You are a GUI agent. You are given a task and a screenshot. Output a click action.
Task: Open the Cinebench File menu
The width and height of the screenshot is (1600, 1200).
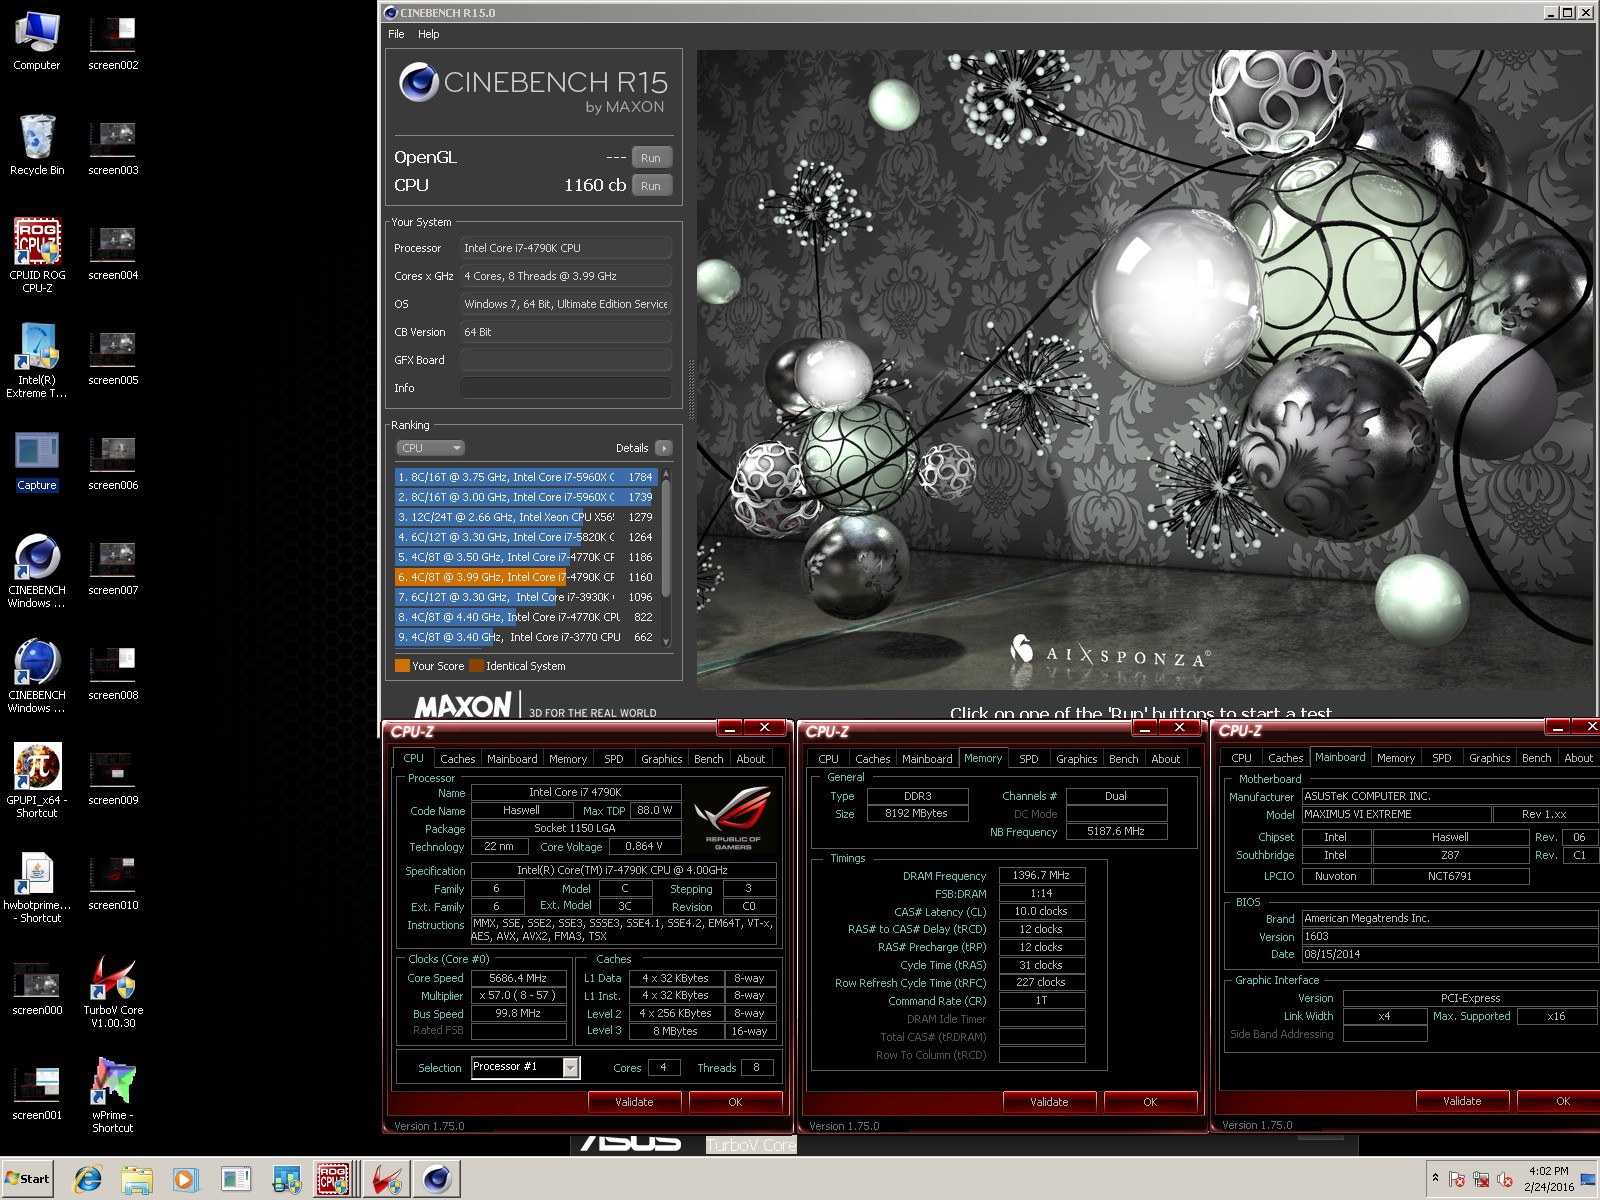click(396, 34)
